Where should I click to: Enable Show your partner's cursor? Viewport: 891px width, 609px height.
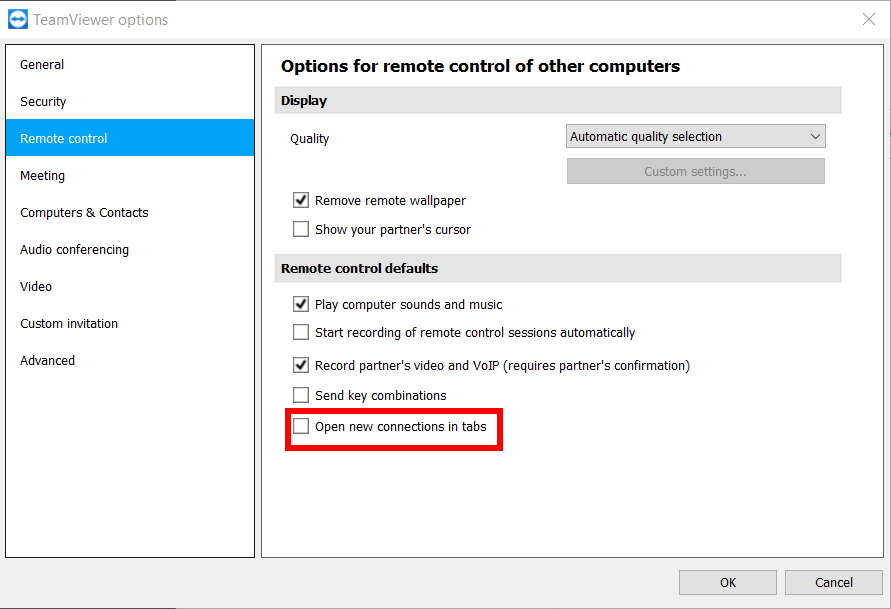301,229
